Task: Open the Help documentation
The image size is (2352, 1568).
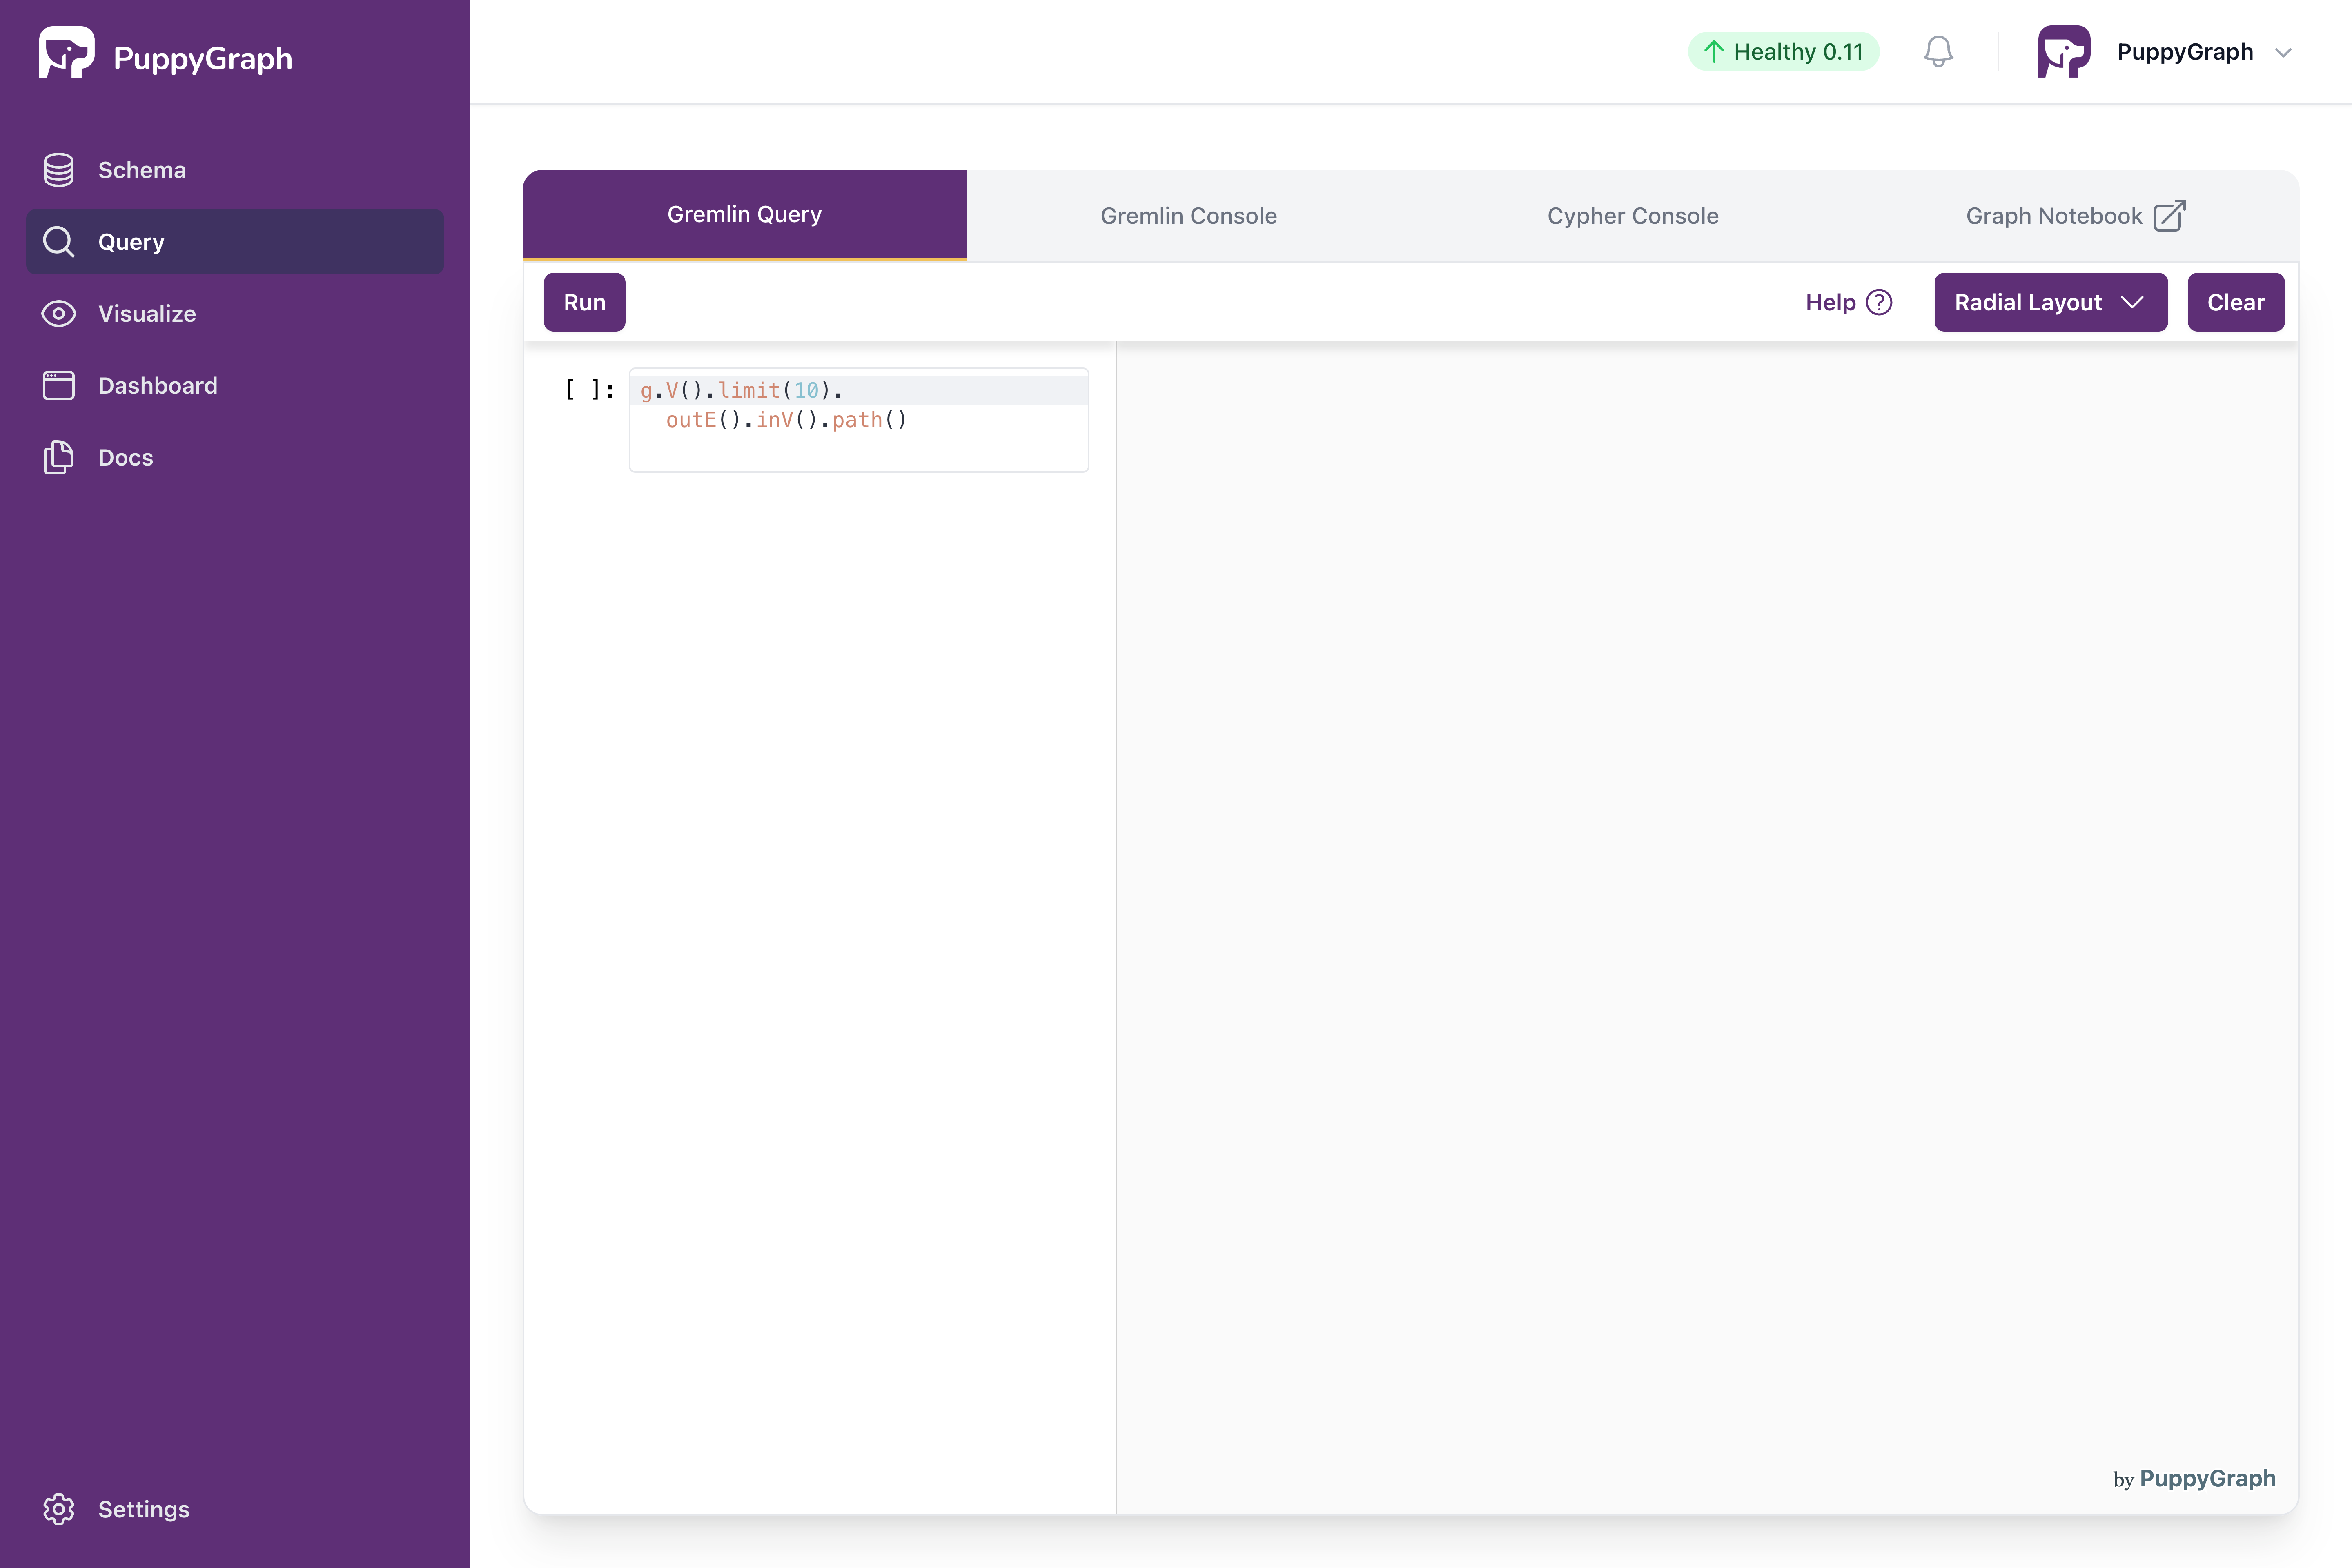Action: (1850, 301)
